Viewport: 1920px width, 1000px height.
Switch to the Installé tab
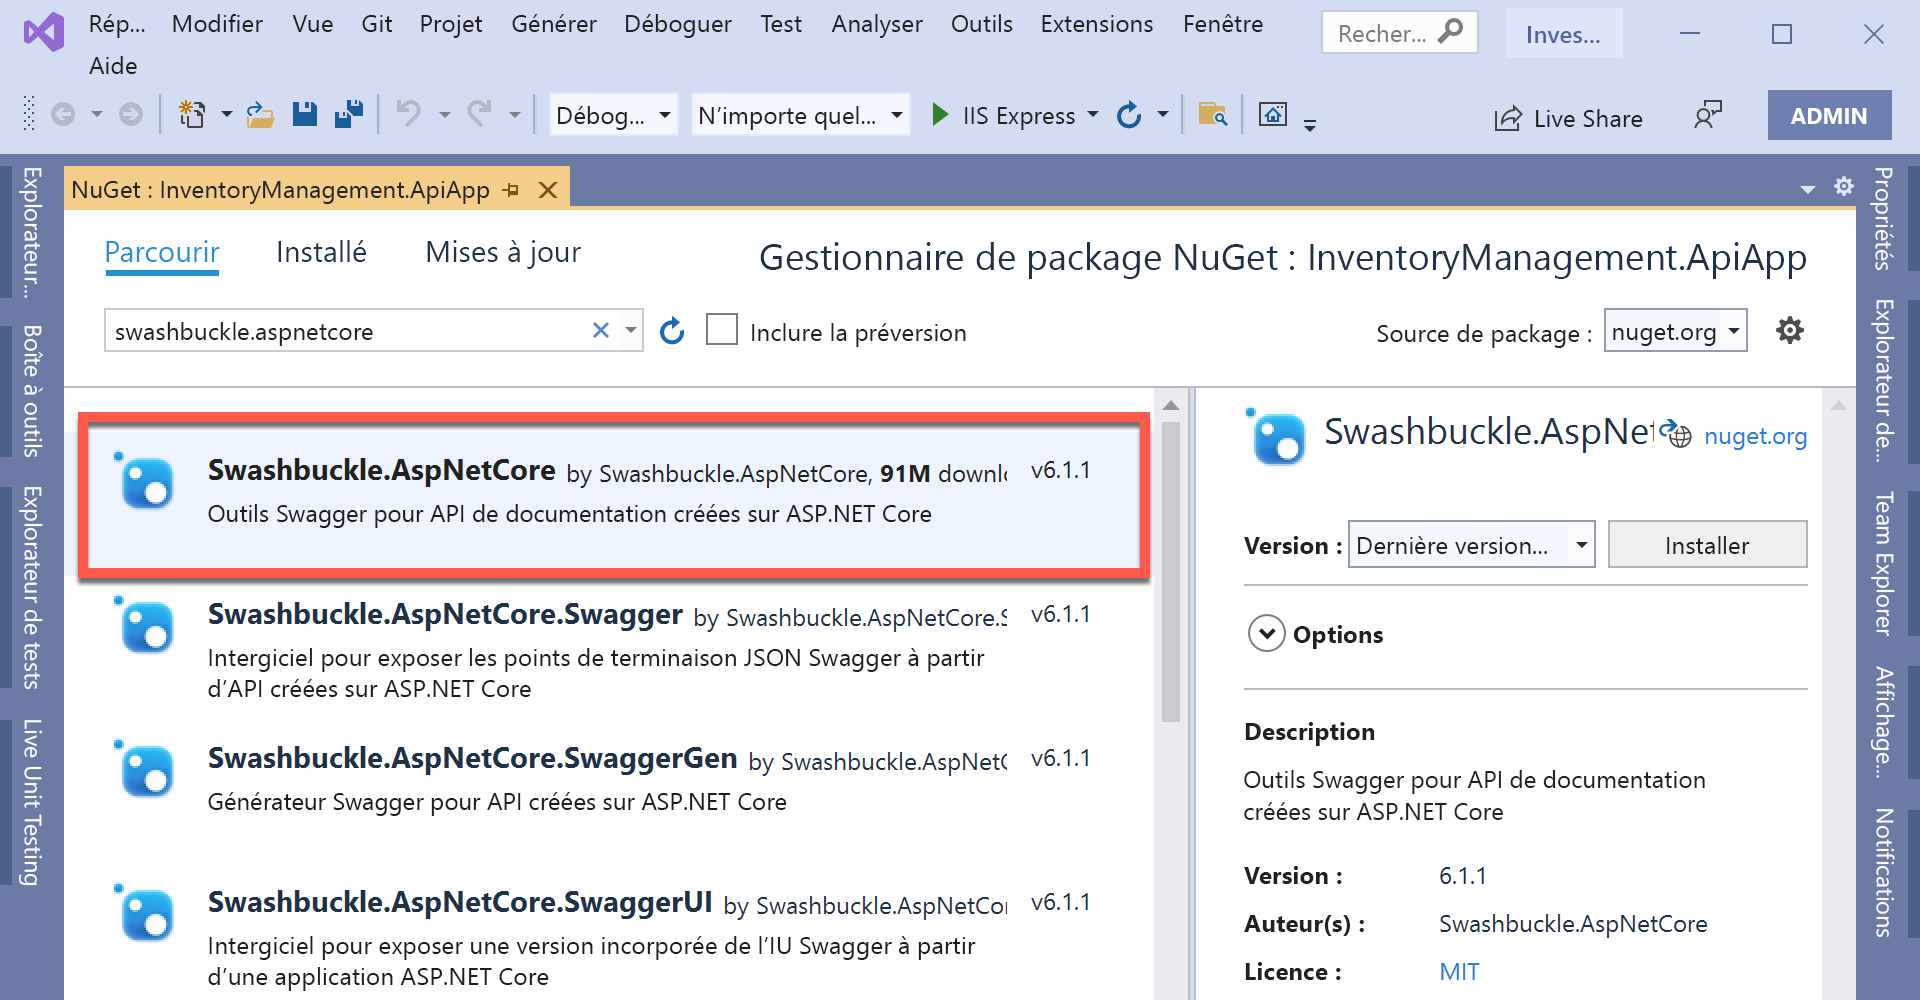pos(321,252)
